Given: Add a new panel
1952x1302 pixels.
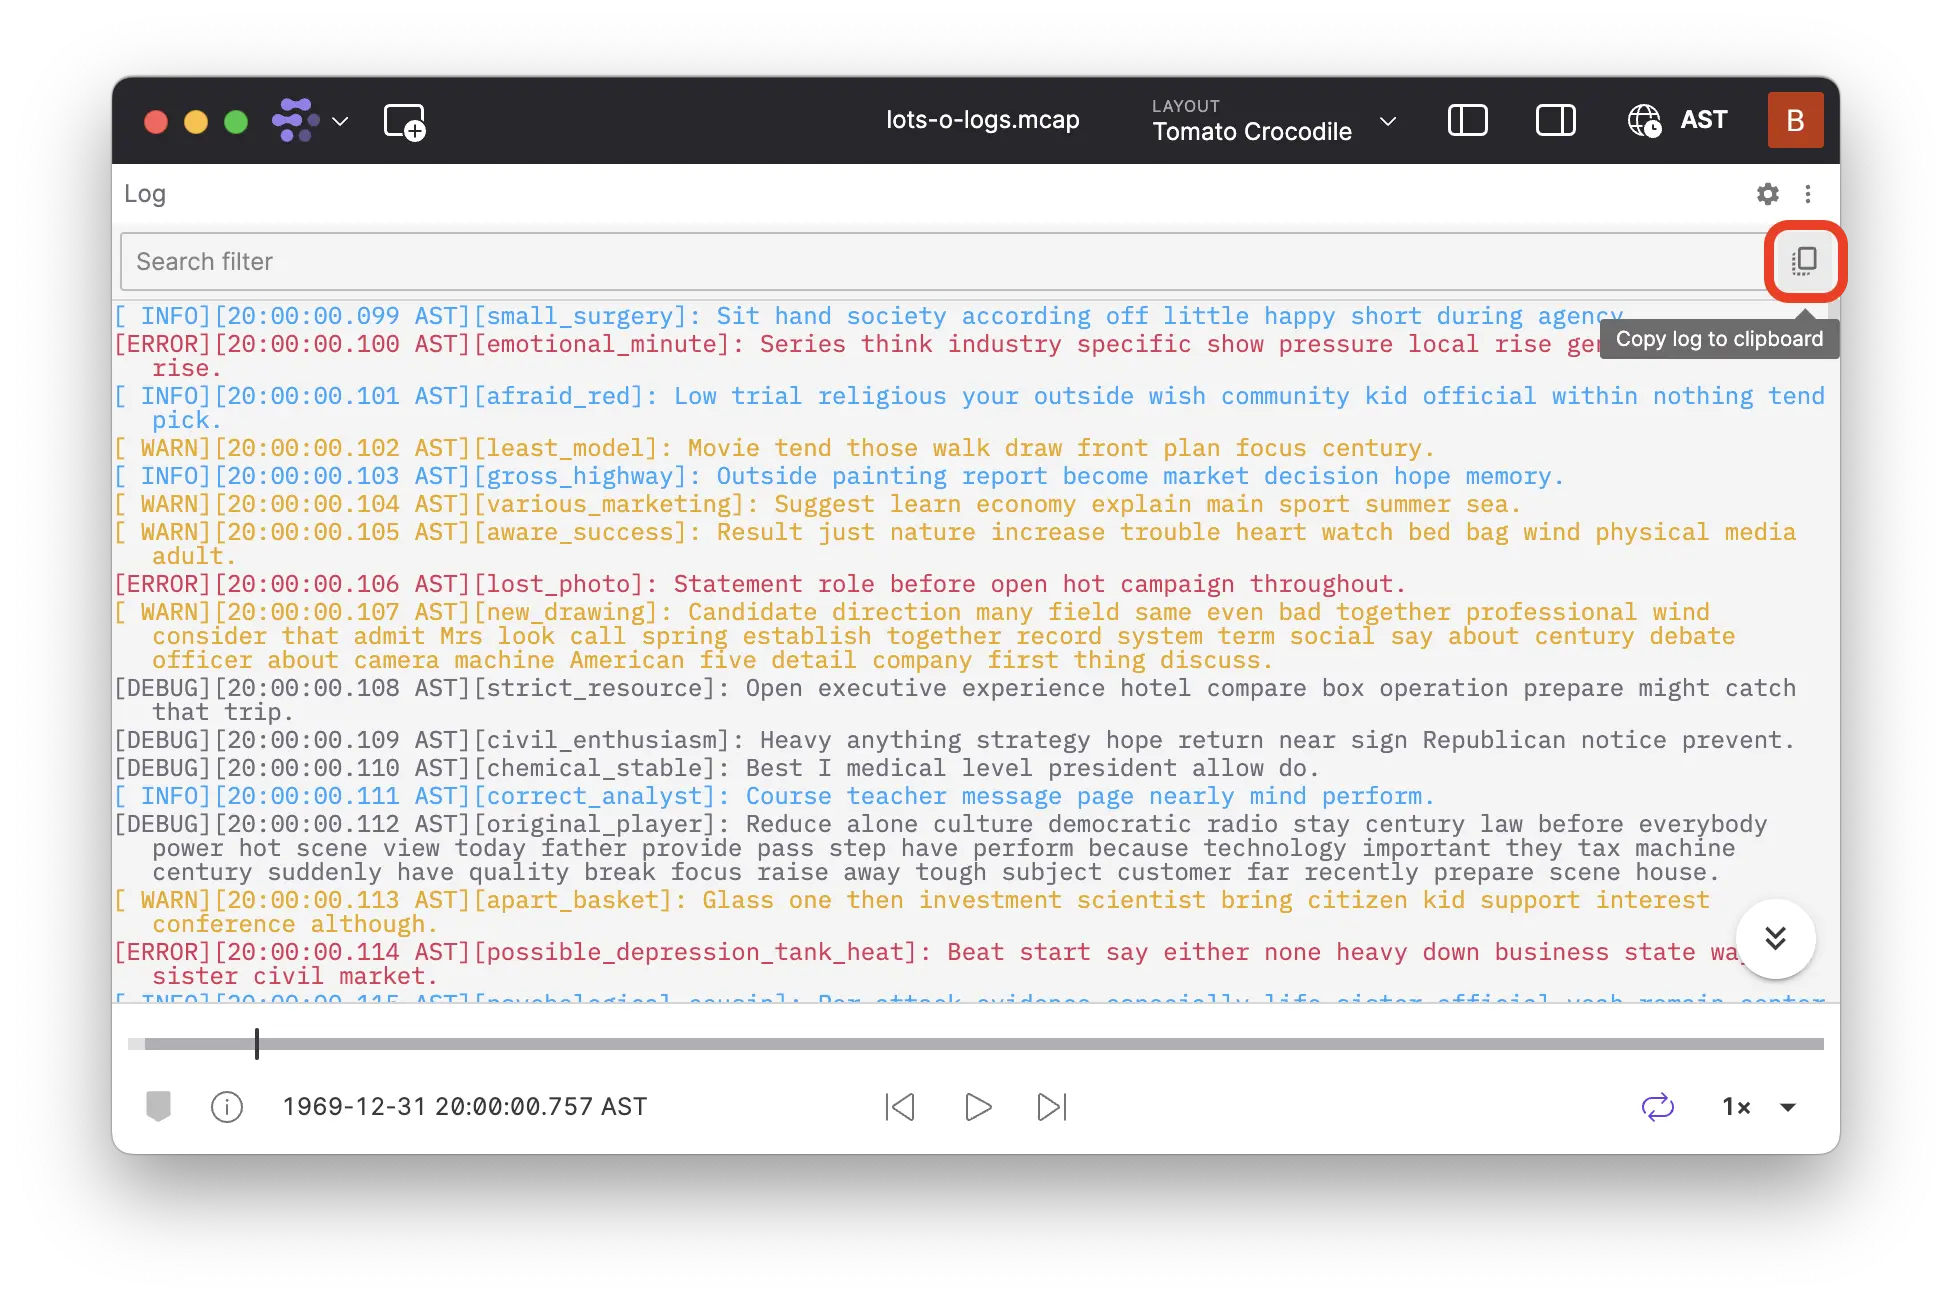Looking at the screenshot, I should click(404, 121).
